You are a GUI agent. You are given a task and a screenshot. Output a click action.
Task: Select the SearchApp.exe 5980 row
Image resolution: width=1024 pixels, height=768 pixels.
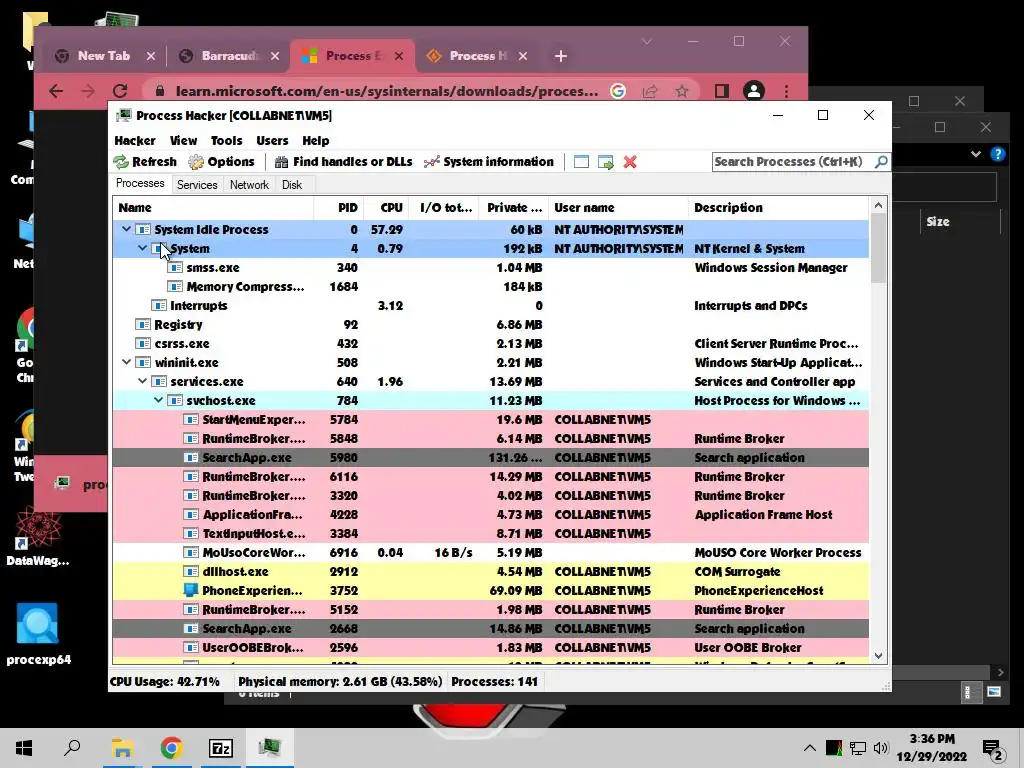click(490, 457)
